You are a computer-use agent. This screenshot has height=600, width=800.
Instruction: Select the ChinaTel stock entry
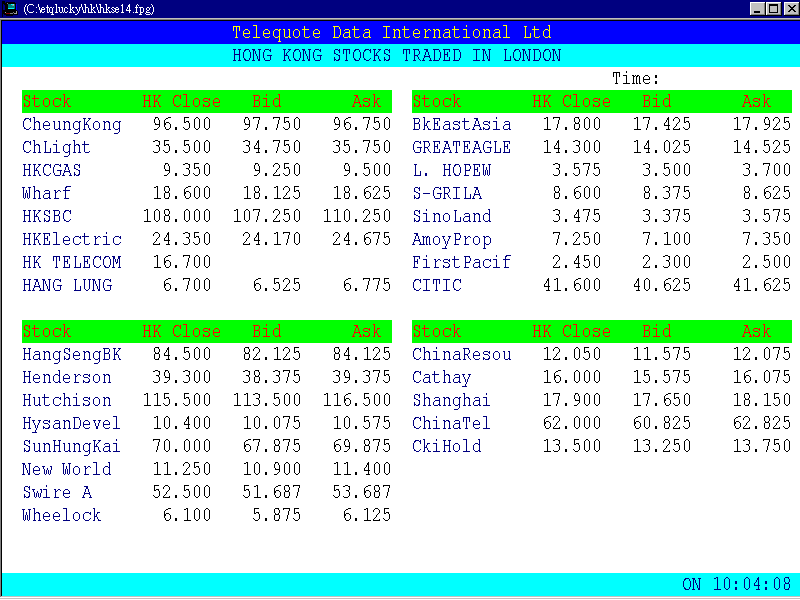(x=451, y=423)
